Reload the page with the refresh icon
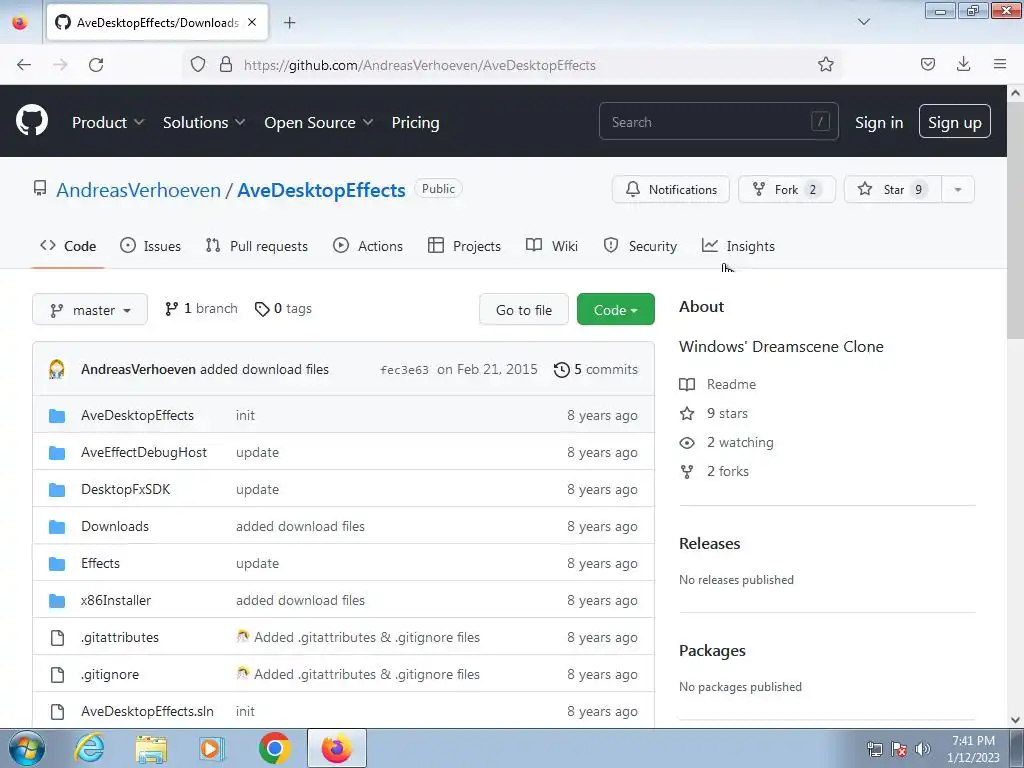This screenshot has width=1024, height=768. point(96,65)
